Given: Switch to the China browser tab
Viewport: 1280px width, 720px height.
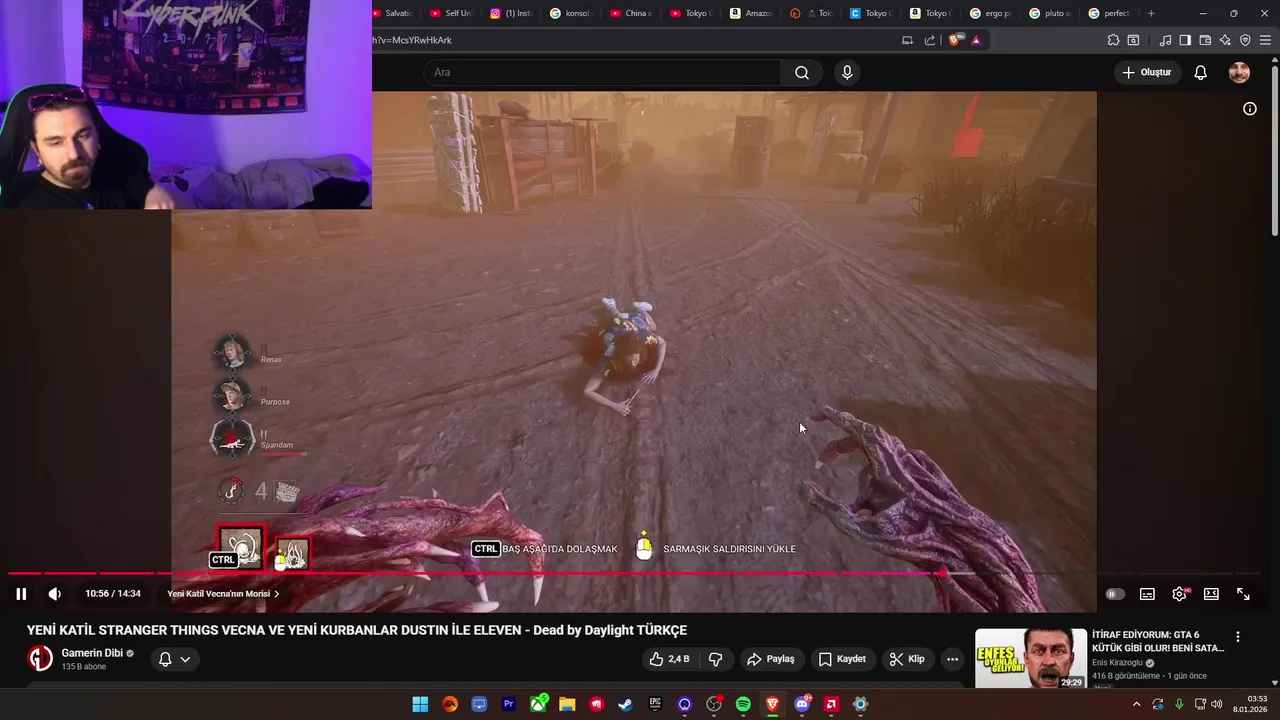Looking at the screenshot, I should pyautogui.click(x=632, y=13).
